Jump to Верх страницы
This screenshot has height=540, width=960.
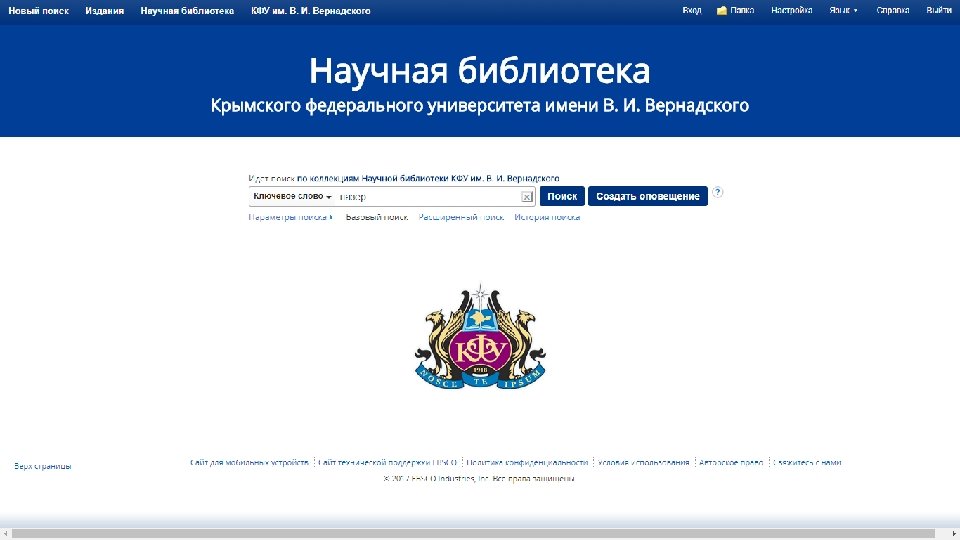coord(43,467)
